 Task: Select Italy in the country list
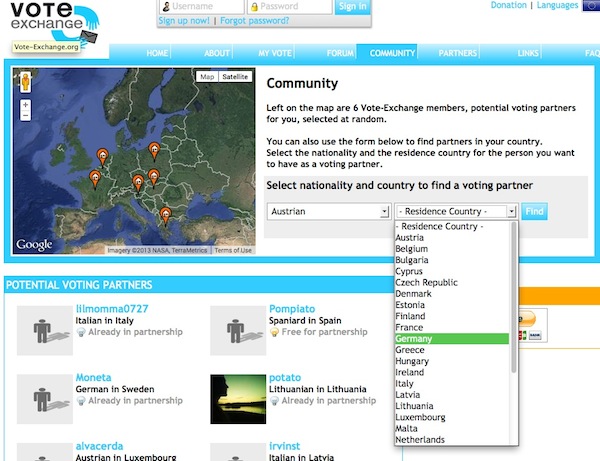tap(452, 383)
